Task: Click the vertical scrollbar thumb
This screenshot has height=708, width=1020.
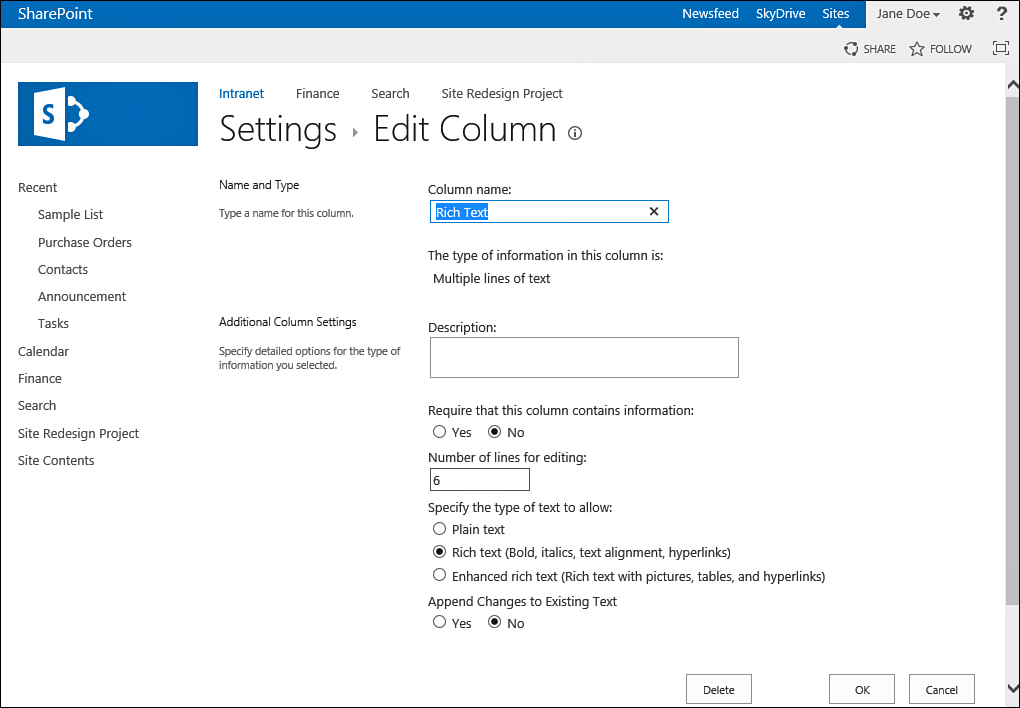Action: pos(1012,351)
